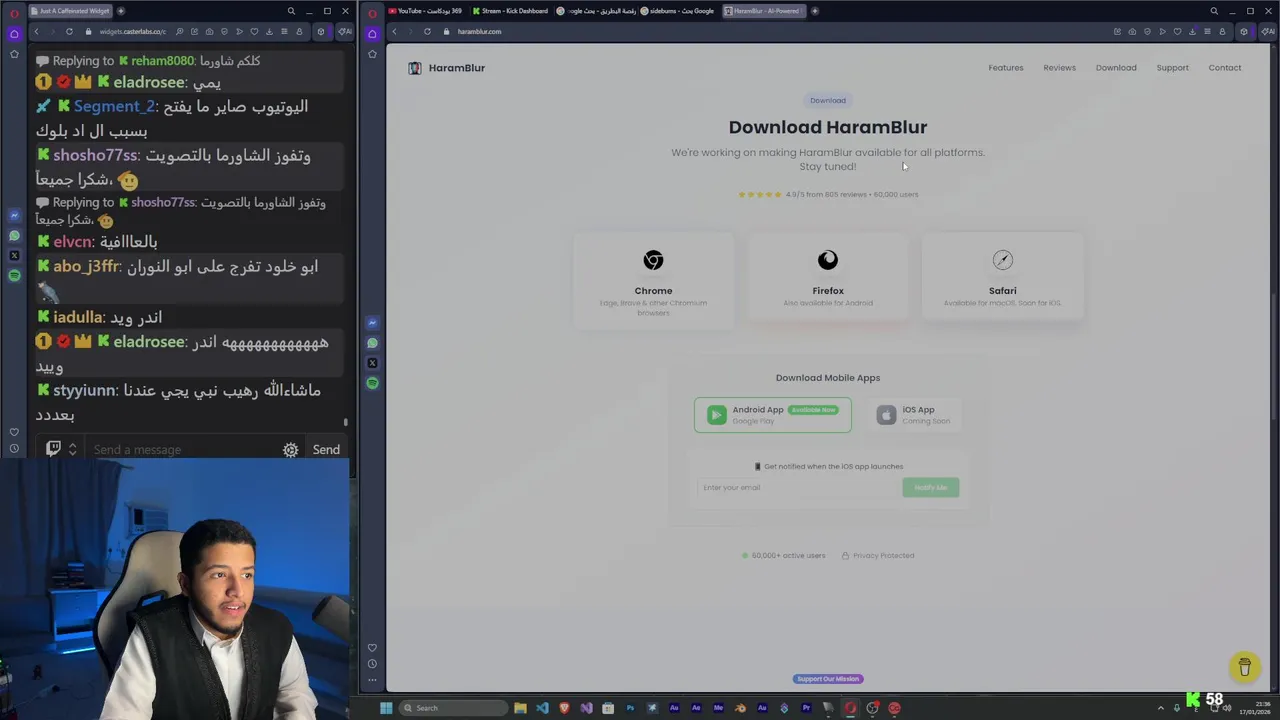Screen dimensions: 1280x720
Task: Open the Safari download card
Action: point(1002,277)
